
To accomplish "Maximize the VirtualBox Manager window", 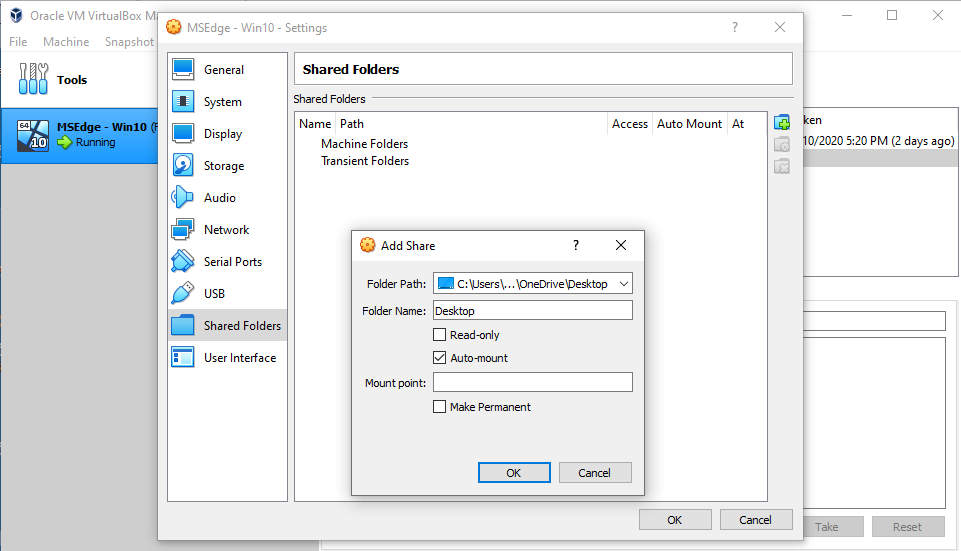I will tap(892, 15).
